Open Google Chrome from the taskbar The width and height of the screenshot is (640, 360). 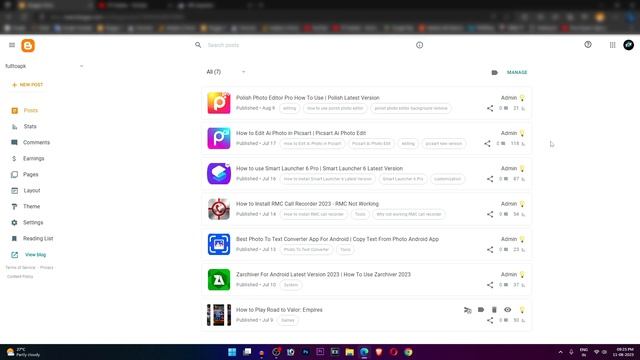(408, 352)
